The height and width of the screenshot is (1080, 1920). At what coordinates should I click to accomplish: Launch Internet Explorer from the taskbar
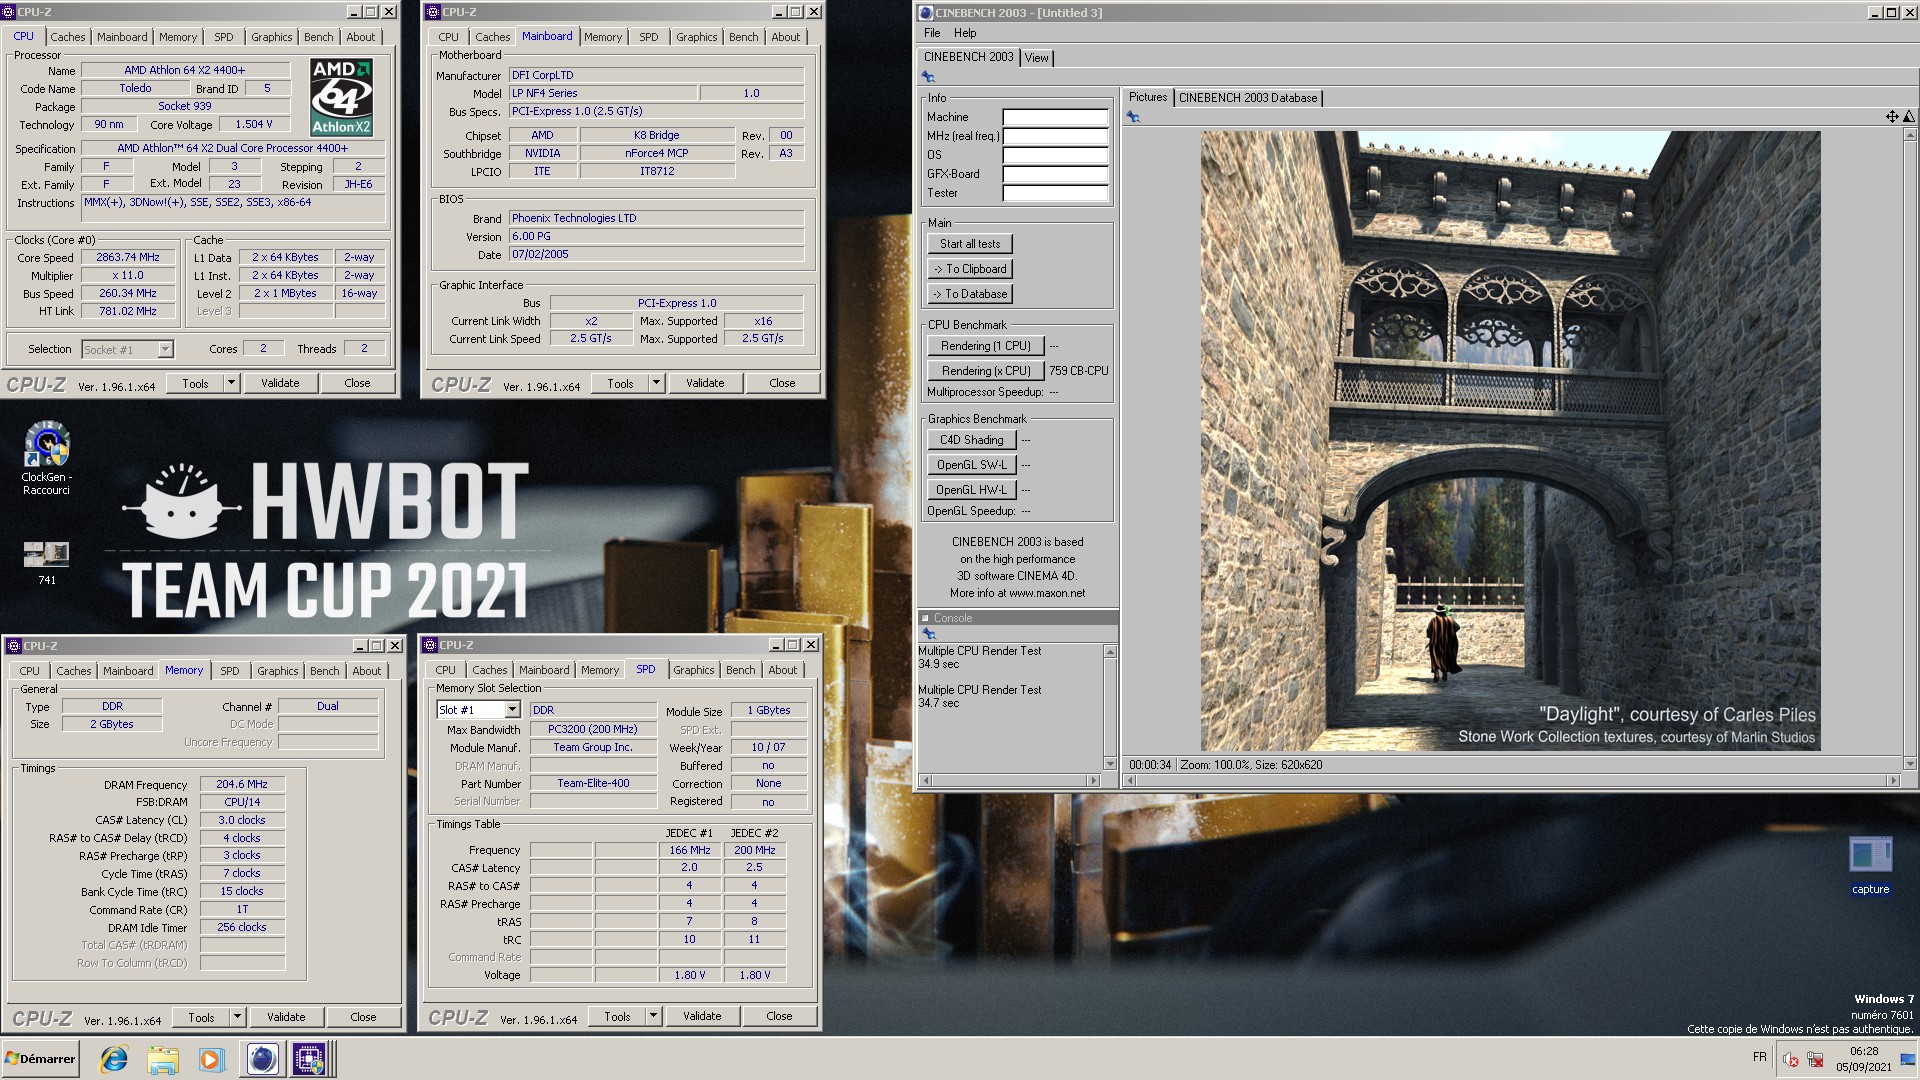(114, 1059)
